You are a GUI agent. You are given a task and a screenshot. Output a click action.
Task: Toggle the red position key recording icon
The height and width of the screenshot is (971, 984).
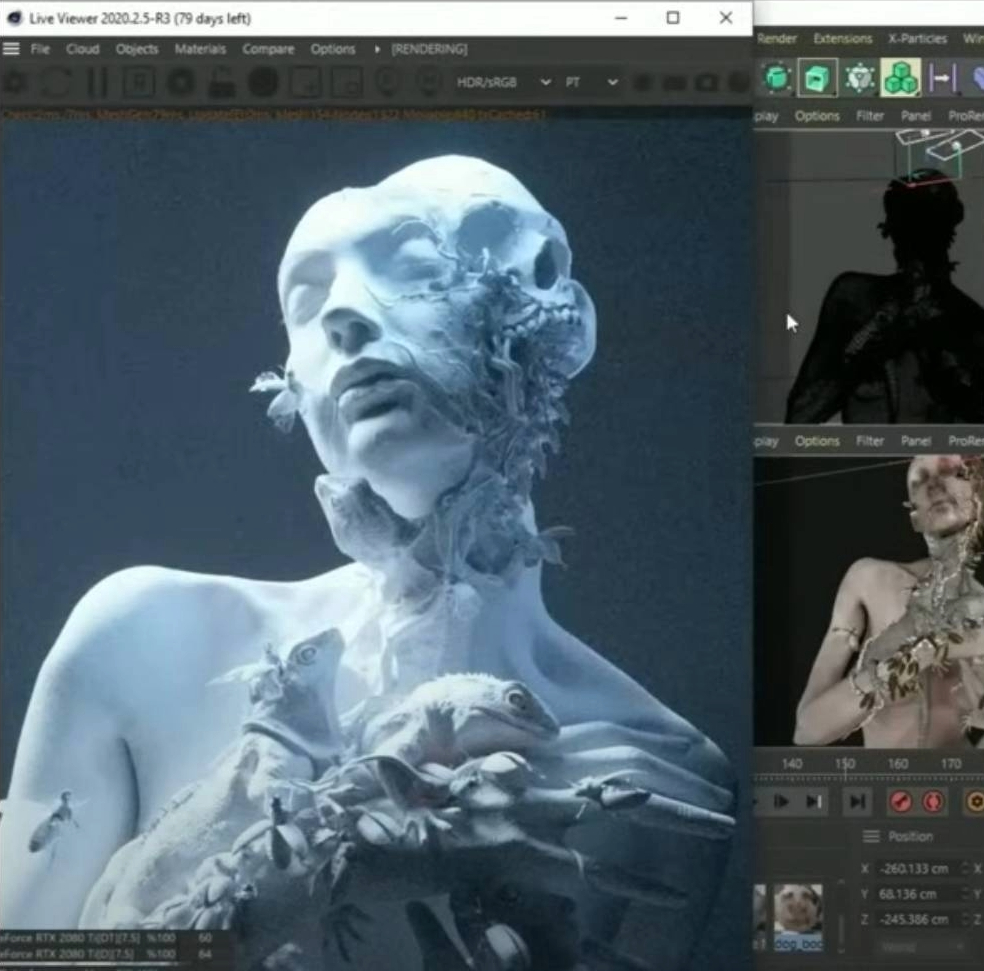[x=900, y=801]
